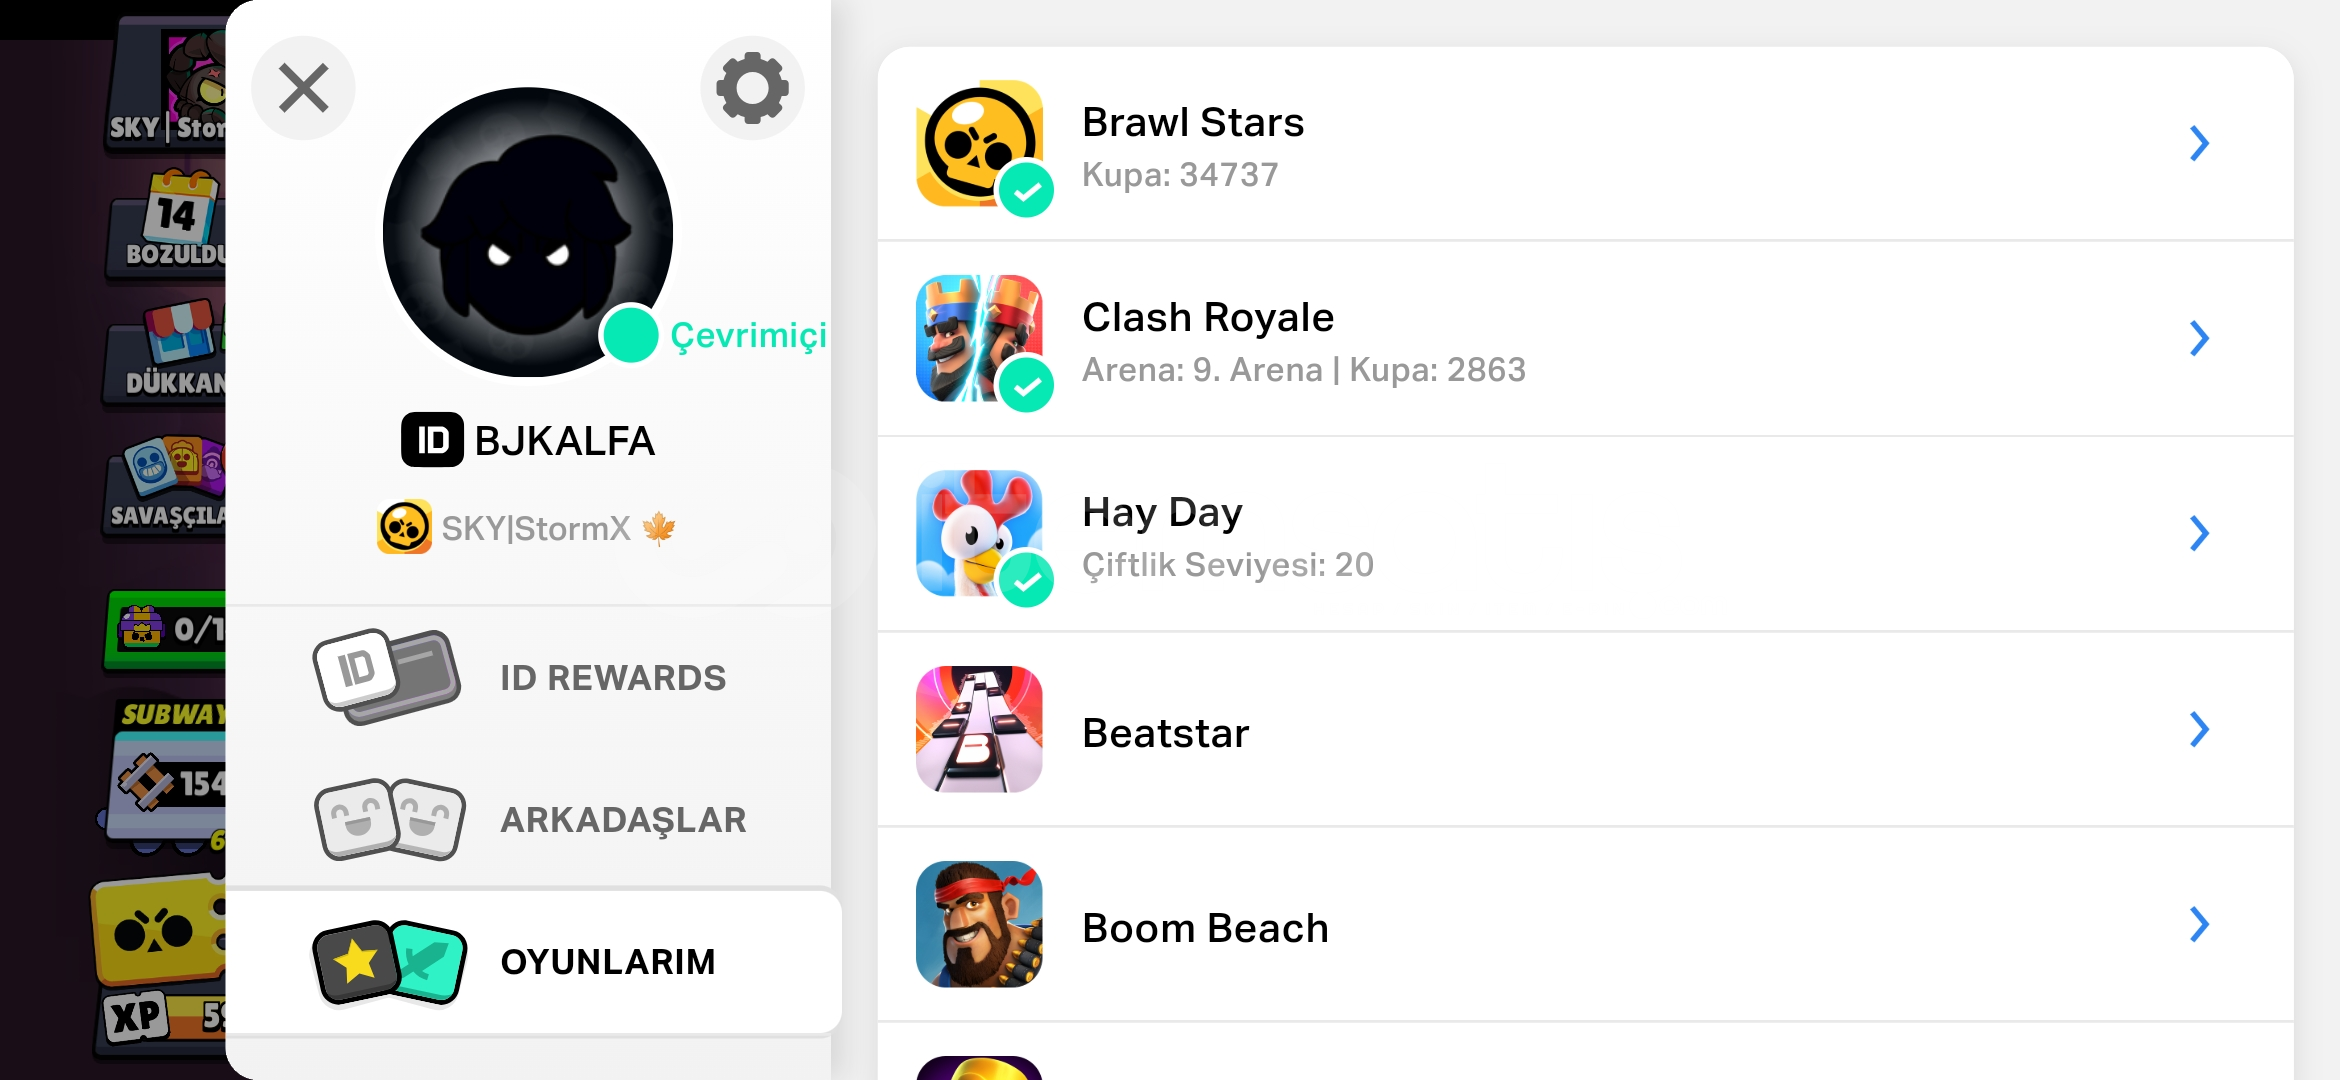Expand Boom Beach row chevron

(2199, 924)
